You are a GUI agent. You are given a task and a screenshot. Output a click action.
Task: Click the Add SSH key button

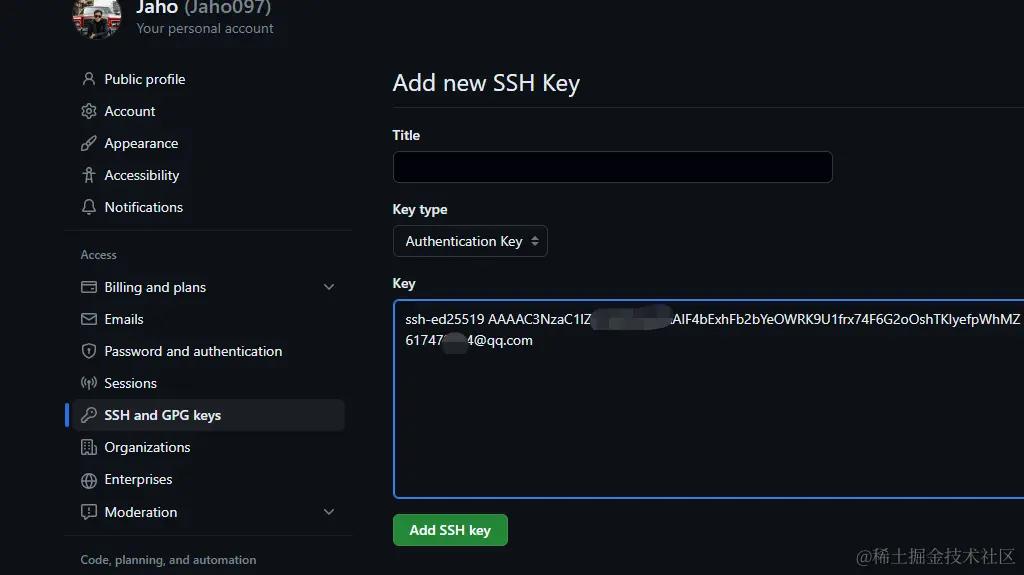[450, 530]
